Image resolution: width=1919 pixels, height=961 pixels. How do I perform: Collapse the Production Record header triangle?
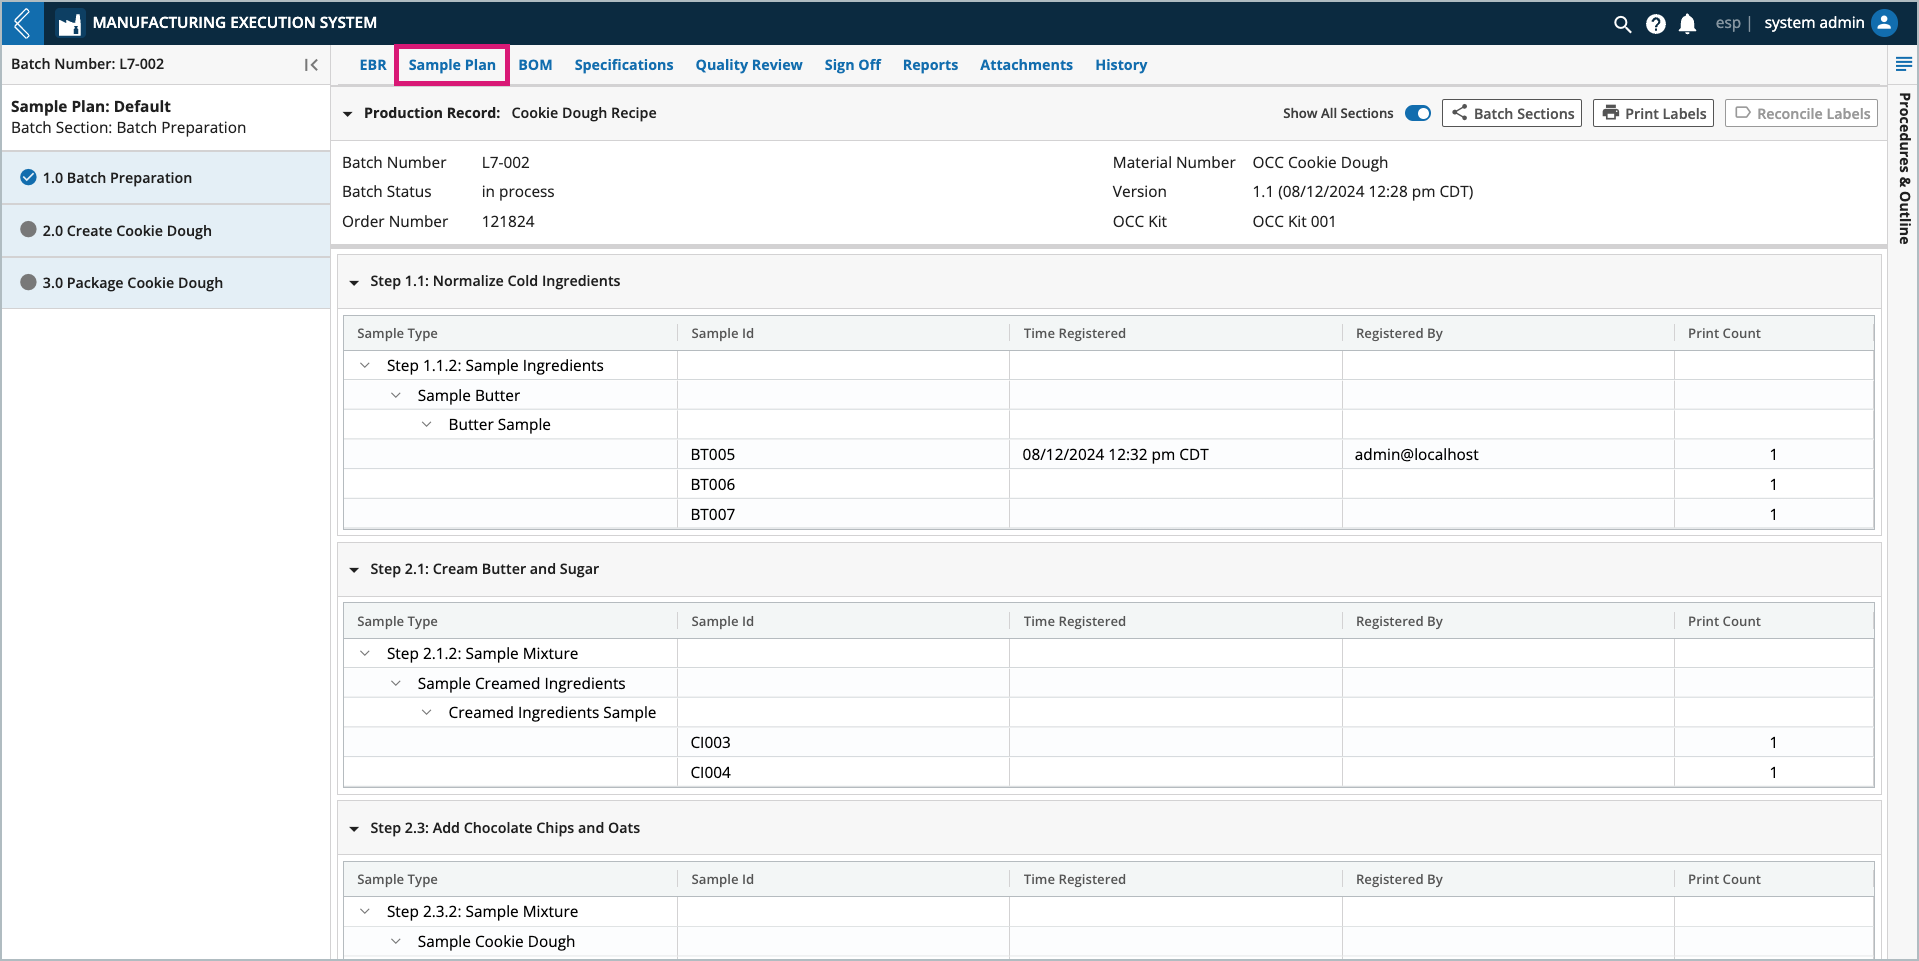coord(348,114)
